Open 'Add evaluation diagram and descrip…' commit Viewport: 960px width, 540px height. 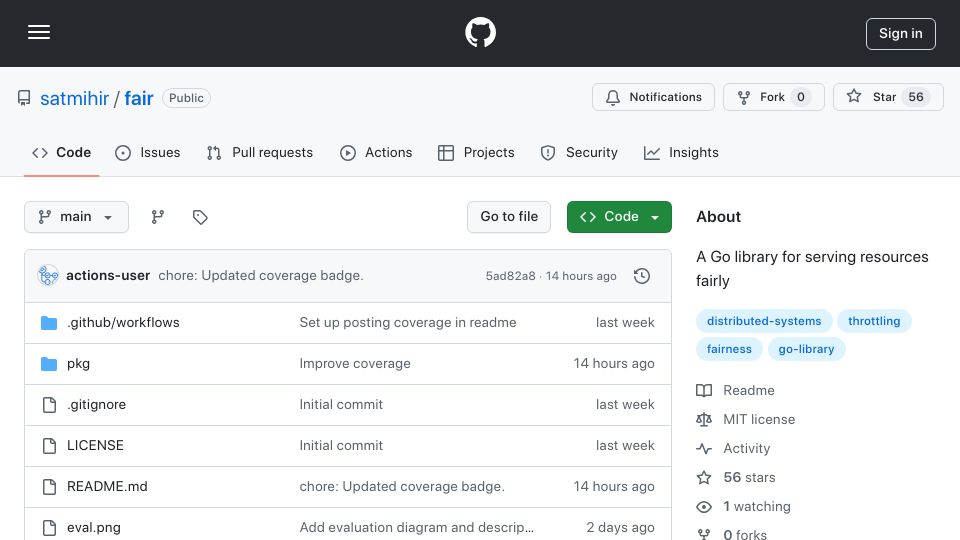pyautogui.click(x=416, y=528)
